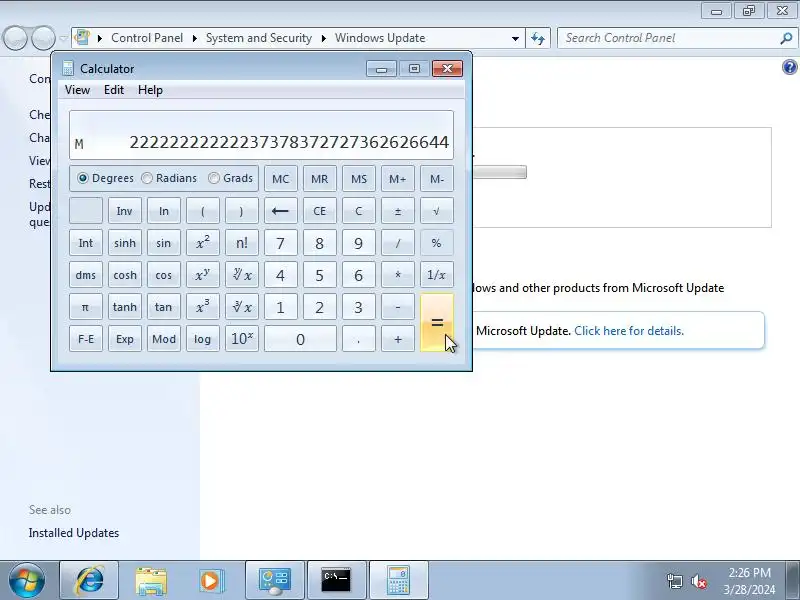Click the 1/x reciprocal button

pos(436,275)
